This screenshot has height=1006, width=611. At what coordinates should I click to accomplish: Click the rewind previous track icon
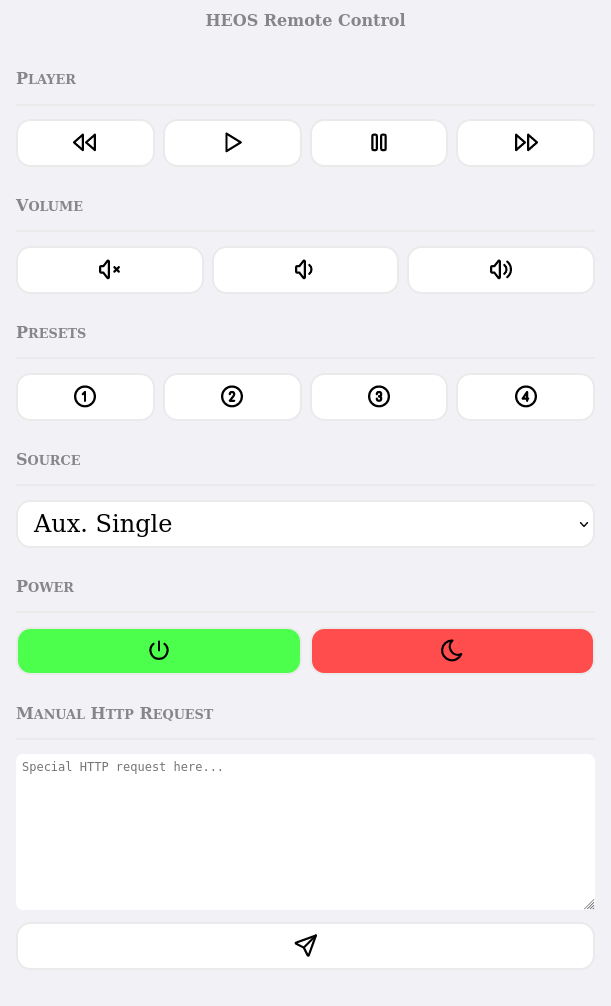click(85, 142)
